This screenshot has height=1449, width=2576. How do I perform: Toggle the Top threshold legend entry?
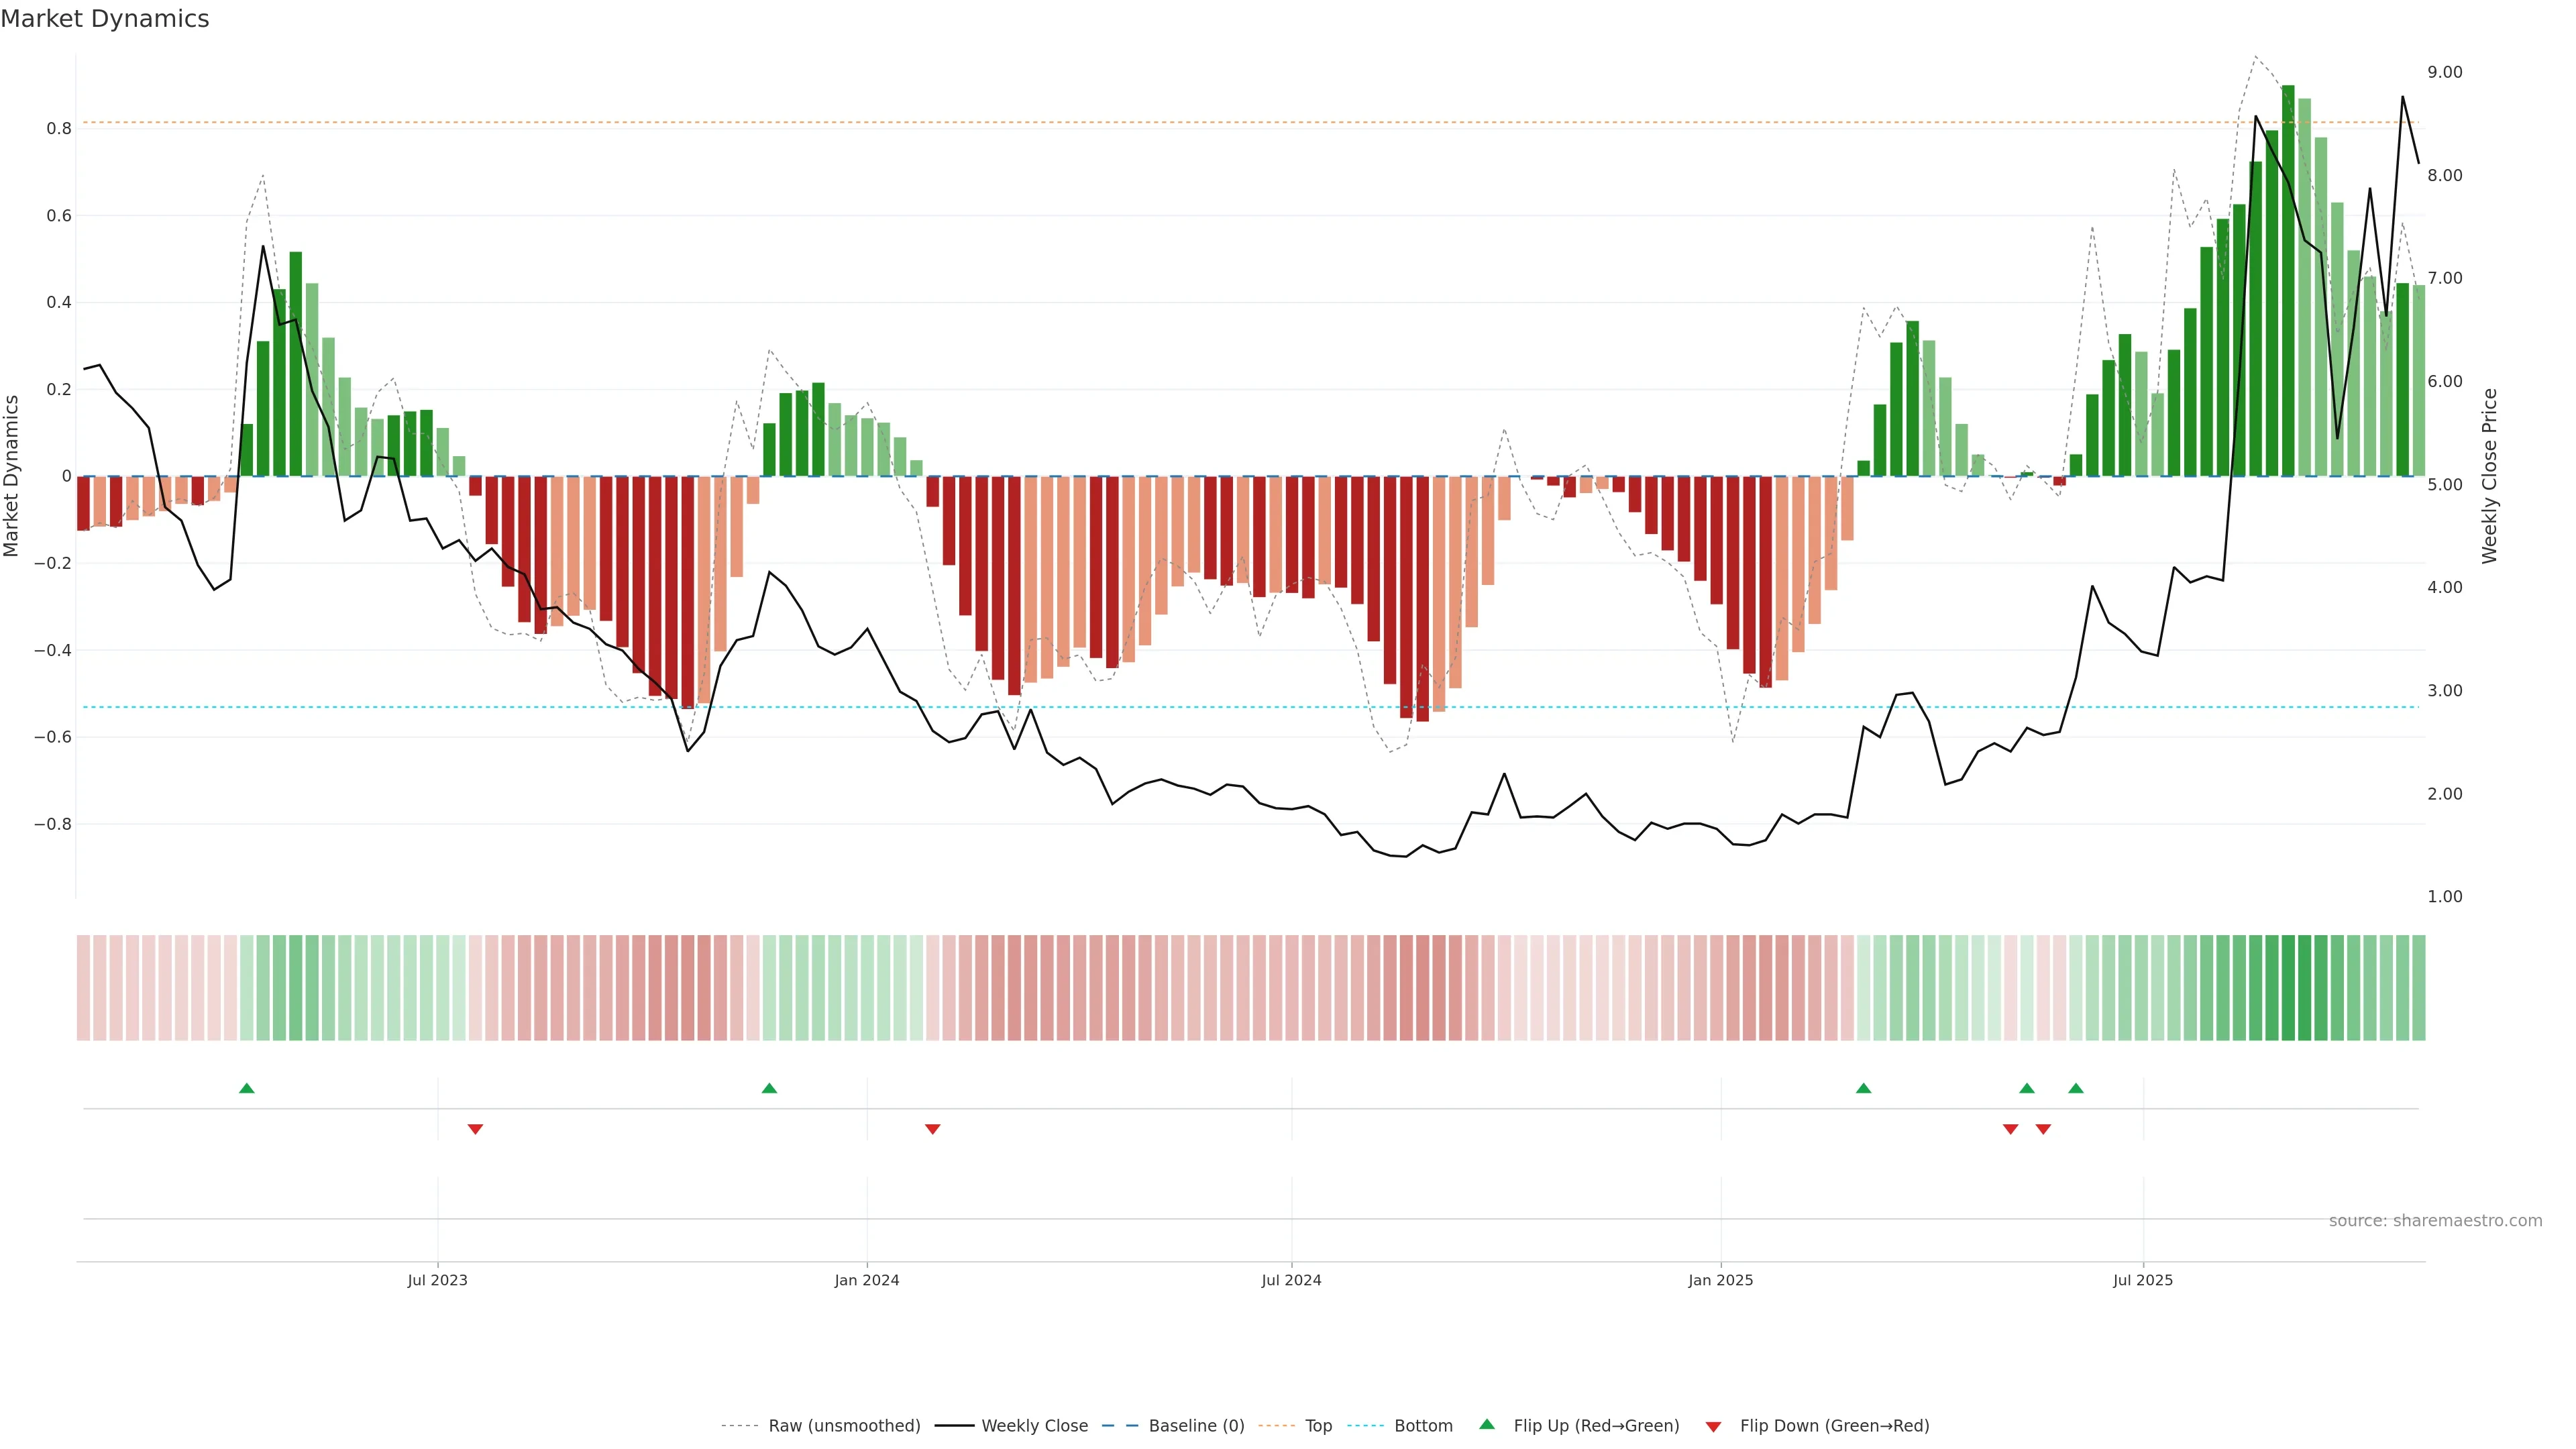click(x=1318, y=1426)
